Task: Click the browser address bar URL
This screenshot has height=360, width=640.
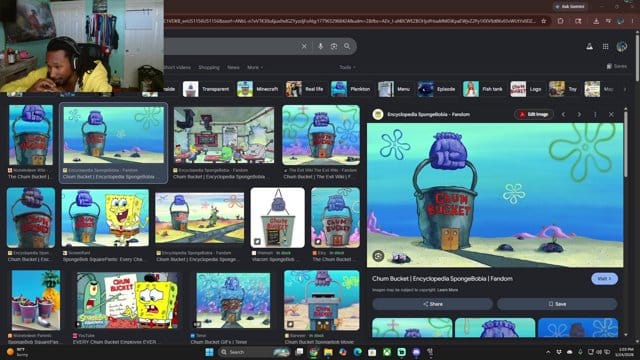Action: point(350,21)
